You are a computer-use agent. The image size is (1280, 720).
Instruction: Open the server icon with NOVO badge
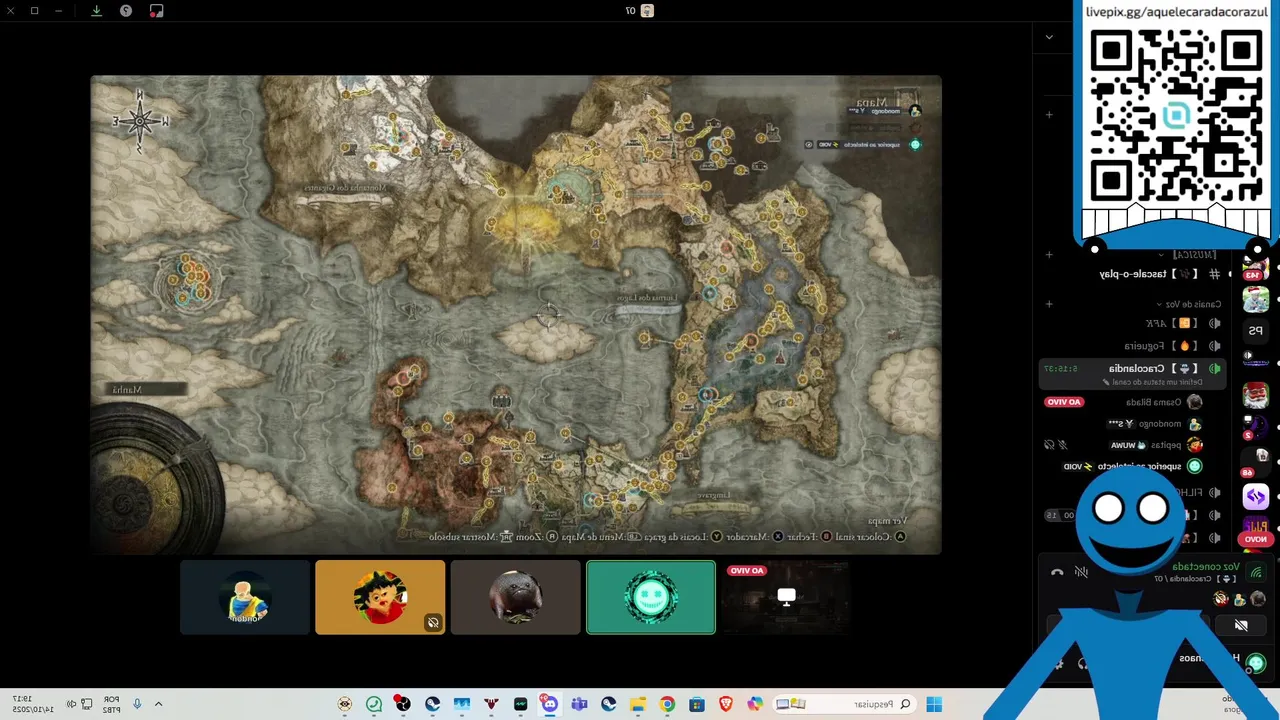[x=1256, y=529]
